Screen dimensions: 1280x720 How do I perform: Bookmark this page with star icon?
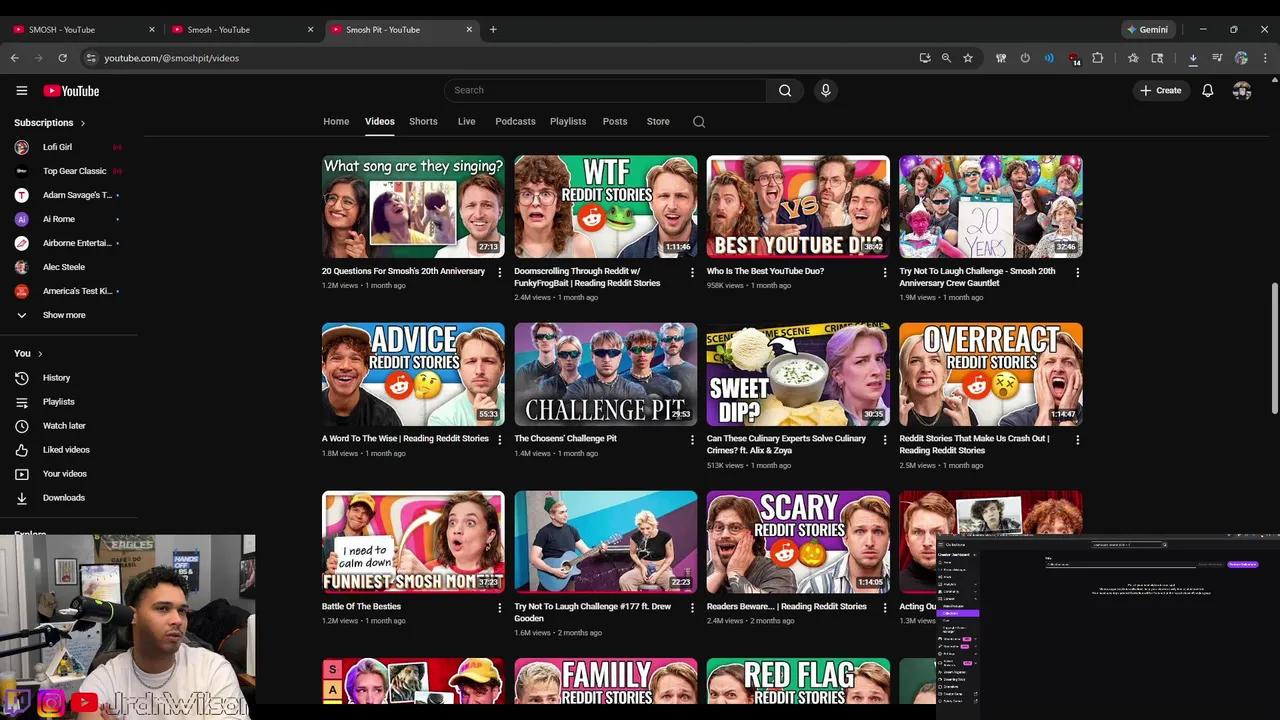(x=968, y=58)
